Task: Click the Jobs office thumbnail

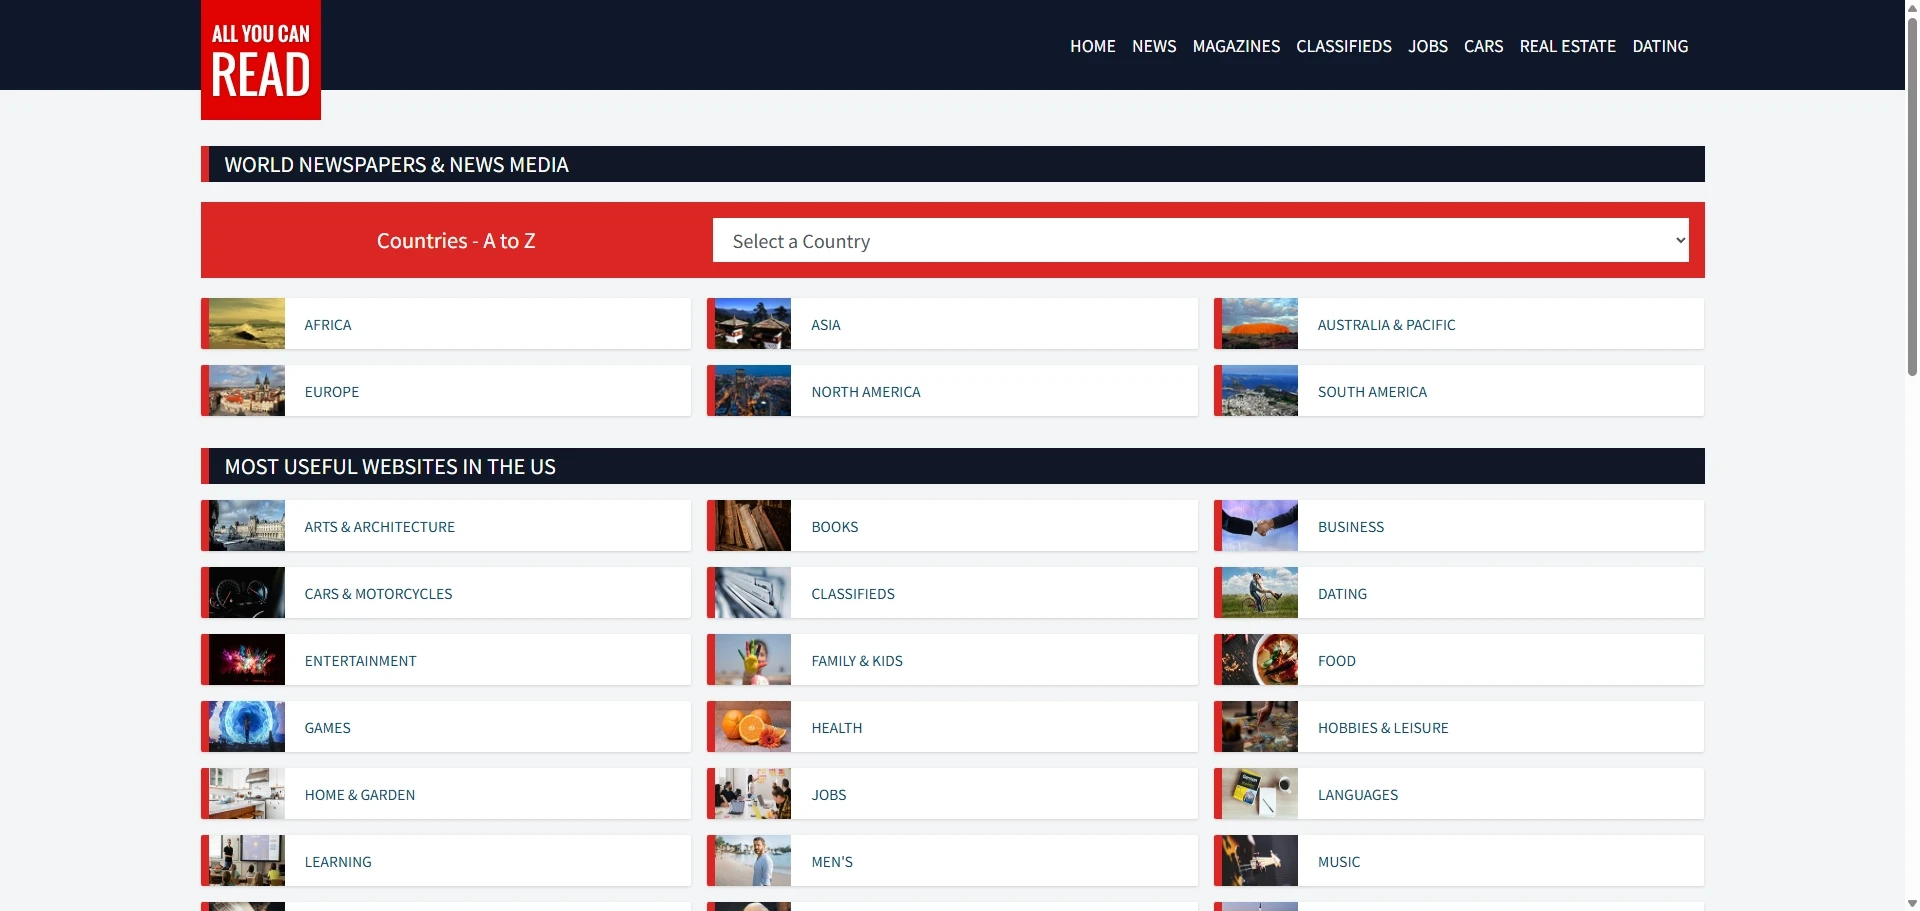Action: [753, 793]
